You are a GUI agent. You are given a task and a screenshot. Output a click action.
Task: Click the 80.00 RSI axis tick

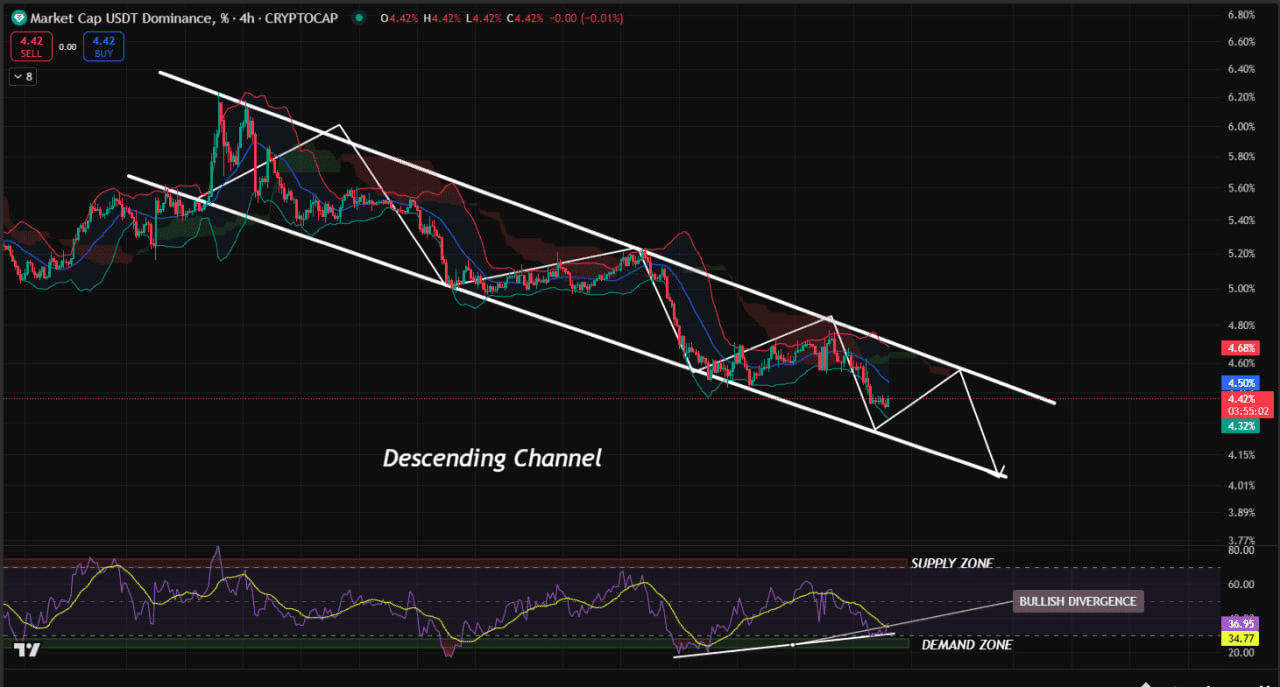coord(1241,550)
